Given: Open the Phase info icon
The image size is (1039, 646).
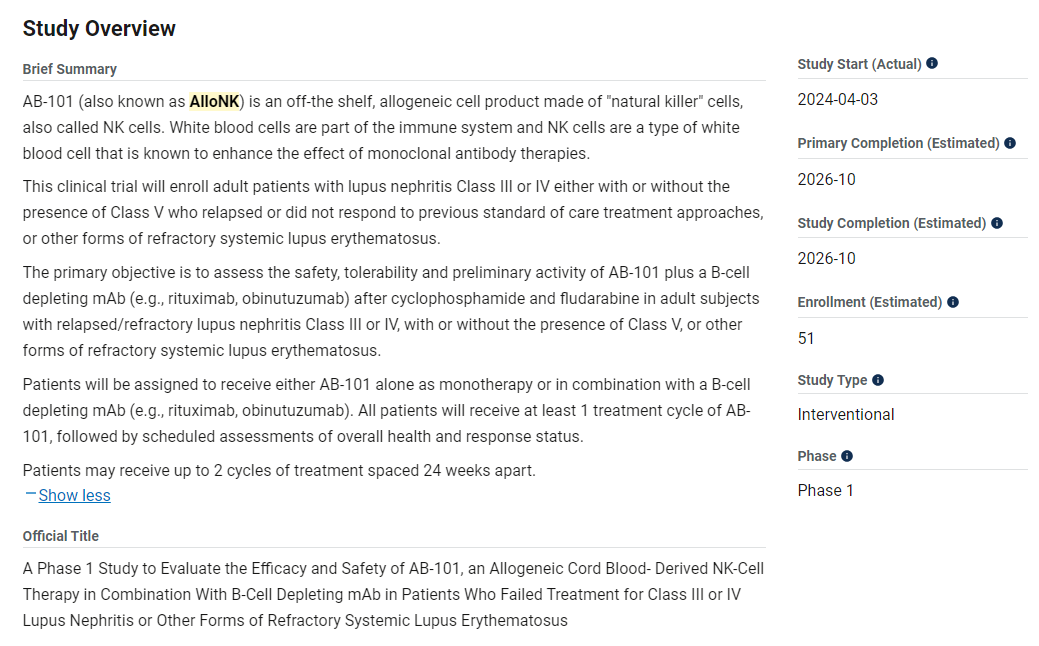Looking at the screenshot, I should [847, 456].
